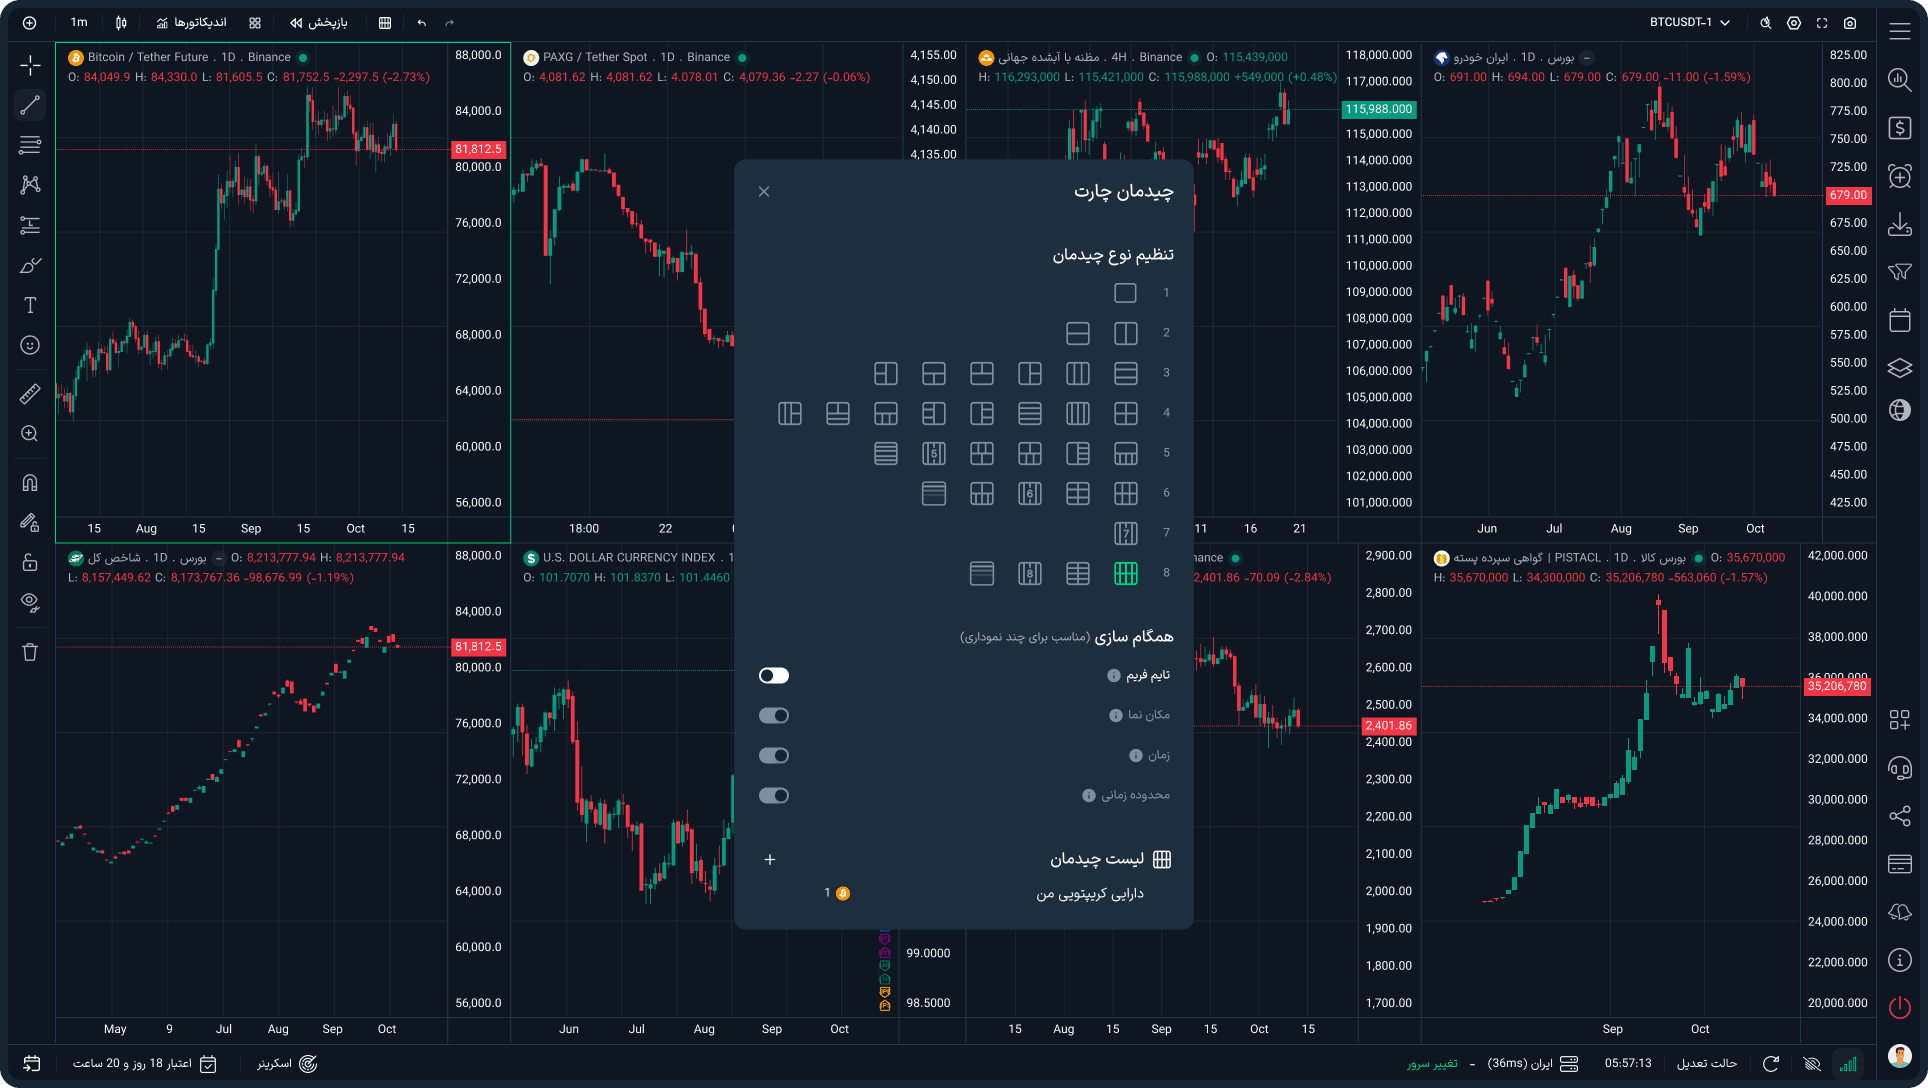Add a new layout with plus button
This screenshot has height=1088, width=1928.
770,859
